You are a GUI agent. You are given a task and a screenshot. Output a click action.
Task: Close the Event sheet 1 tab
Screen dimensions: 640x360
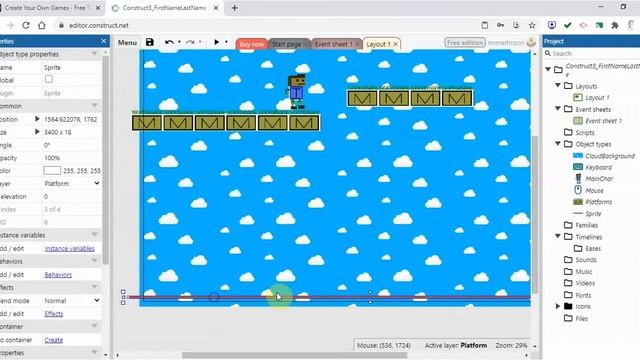pyautogui.click(x=358, y=44)
